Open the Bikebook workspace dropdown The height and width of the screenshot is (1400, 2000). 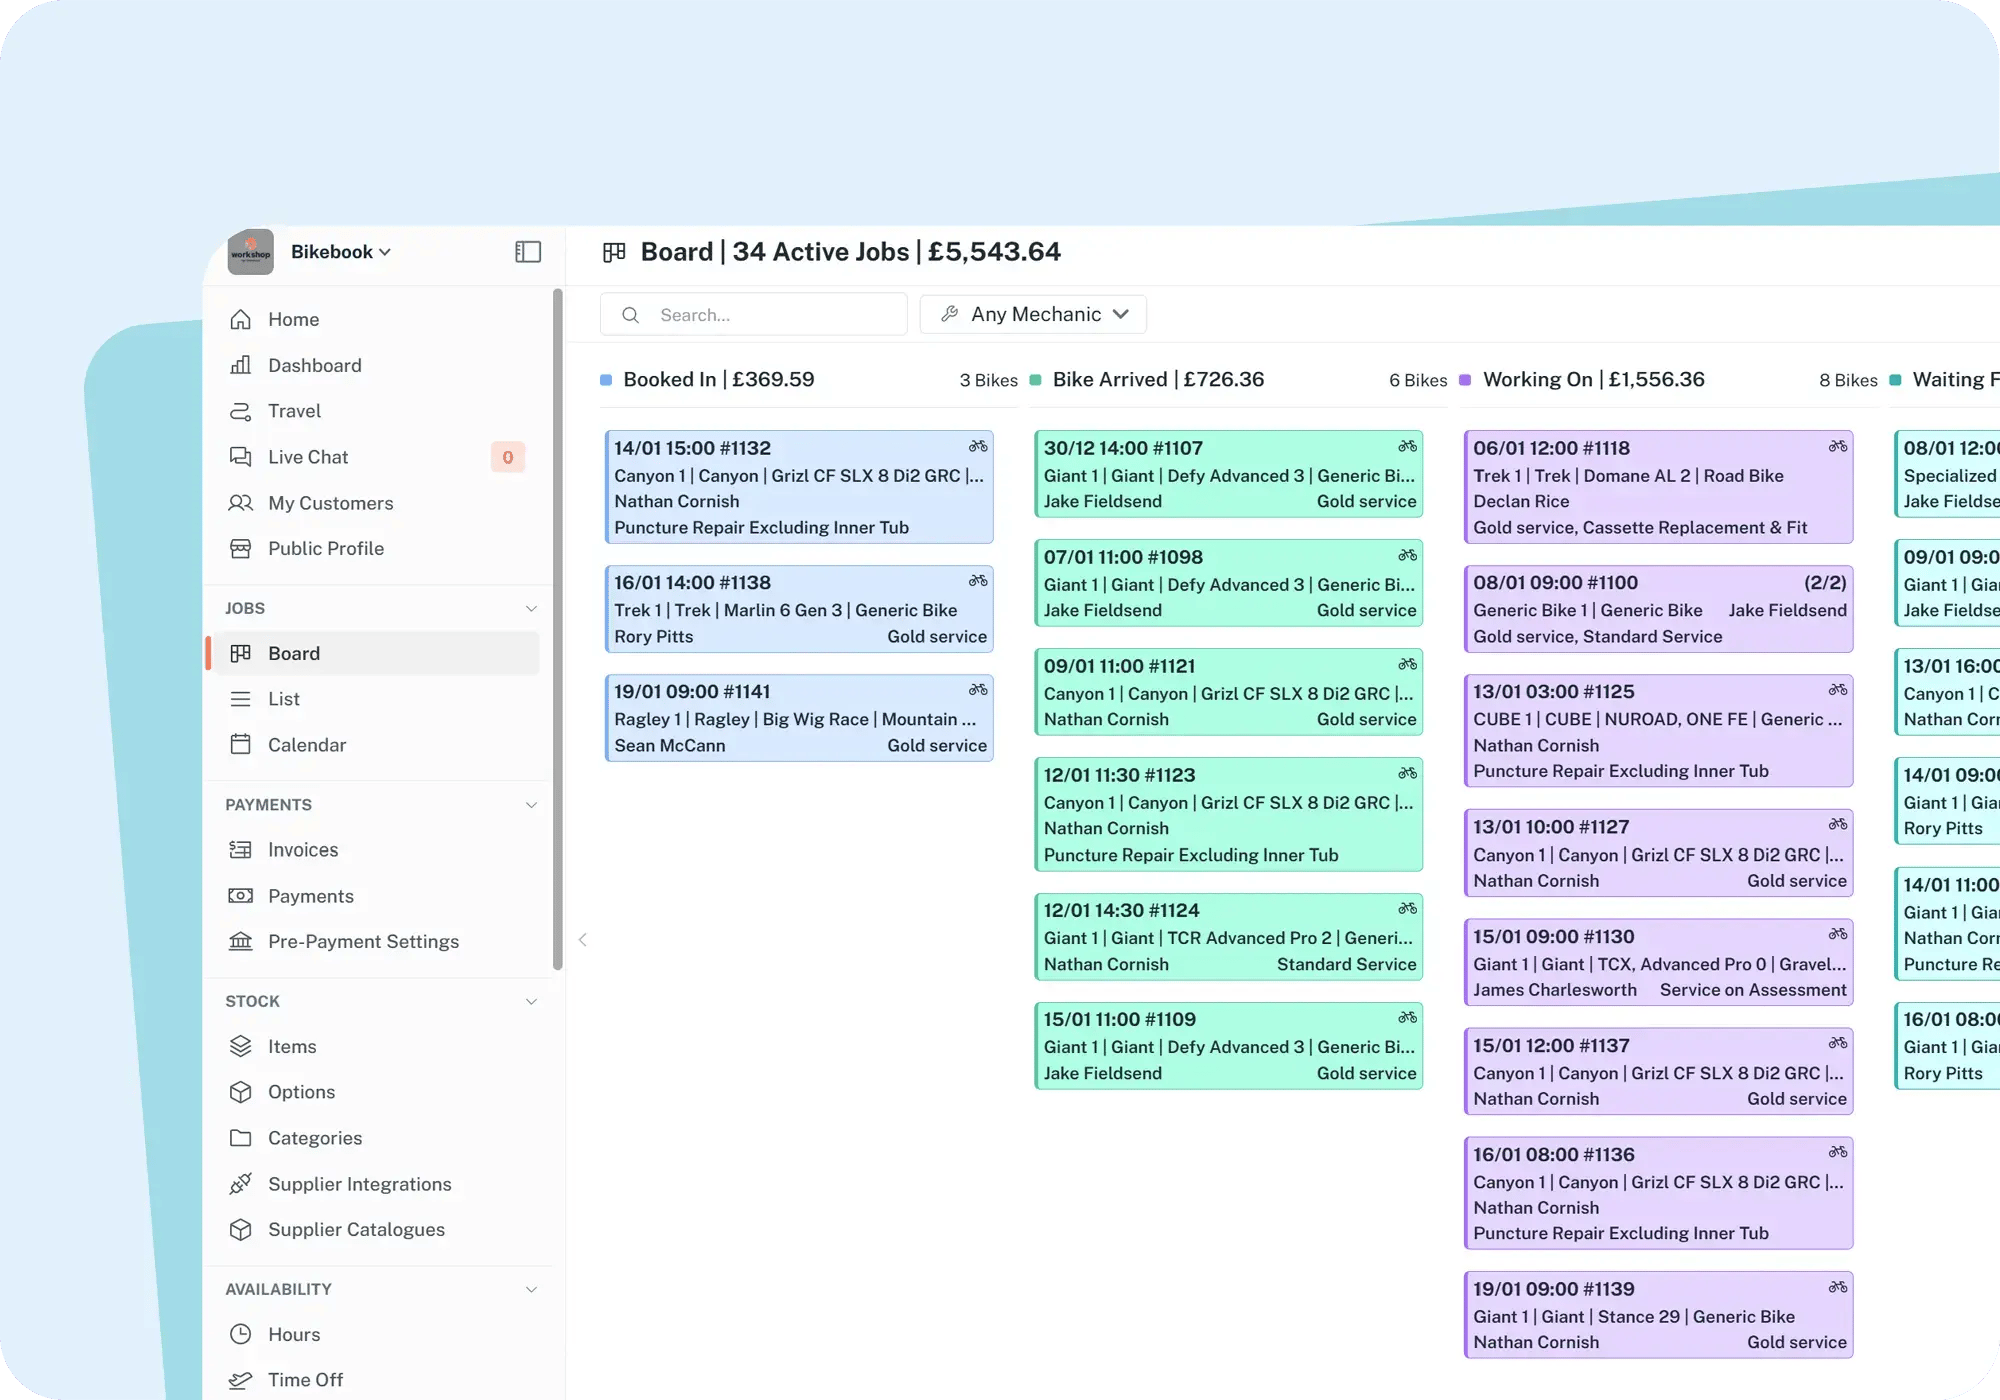pyautogui.click(x=340, y=252)
